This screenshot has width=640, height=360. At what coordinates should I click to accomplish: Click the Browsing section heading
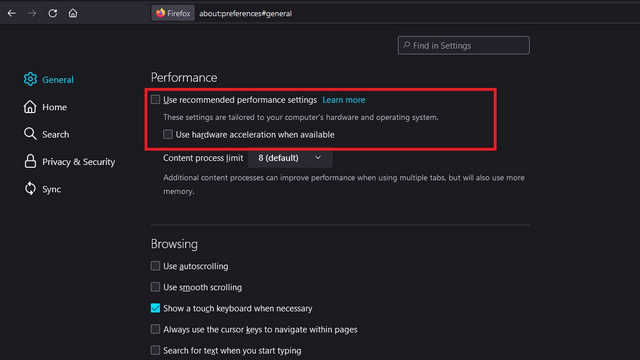[x=174, y=244]
